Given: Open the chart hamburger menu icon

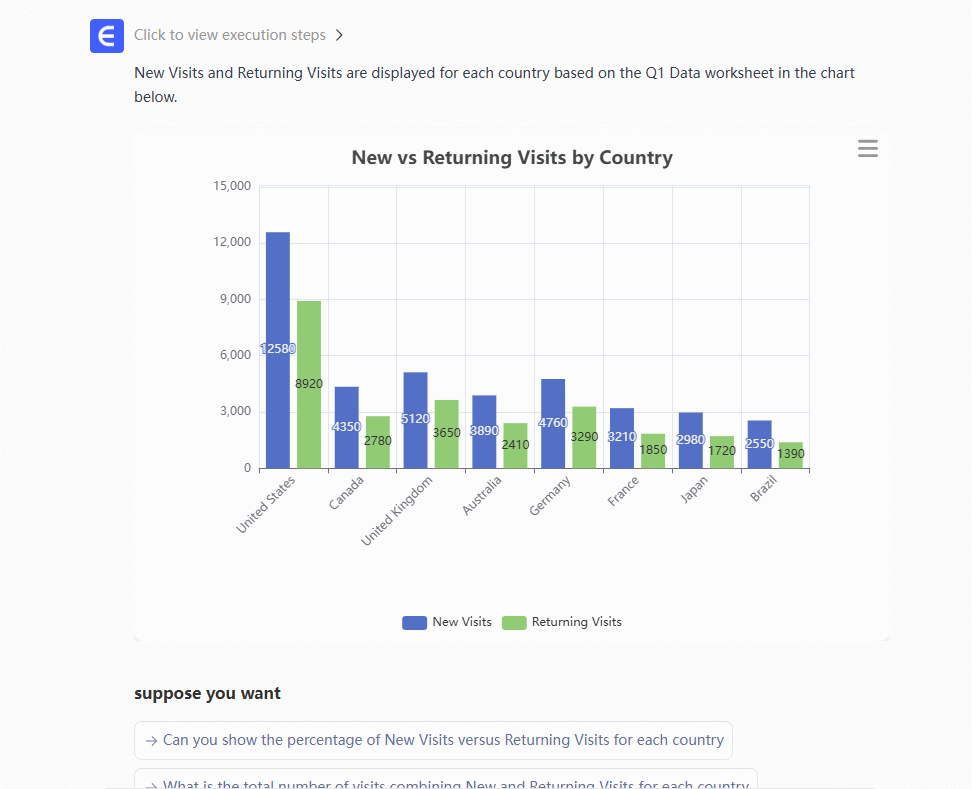Looking at the screenshot, I should (868, 149).
